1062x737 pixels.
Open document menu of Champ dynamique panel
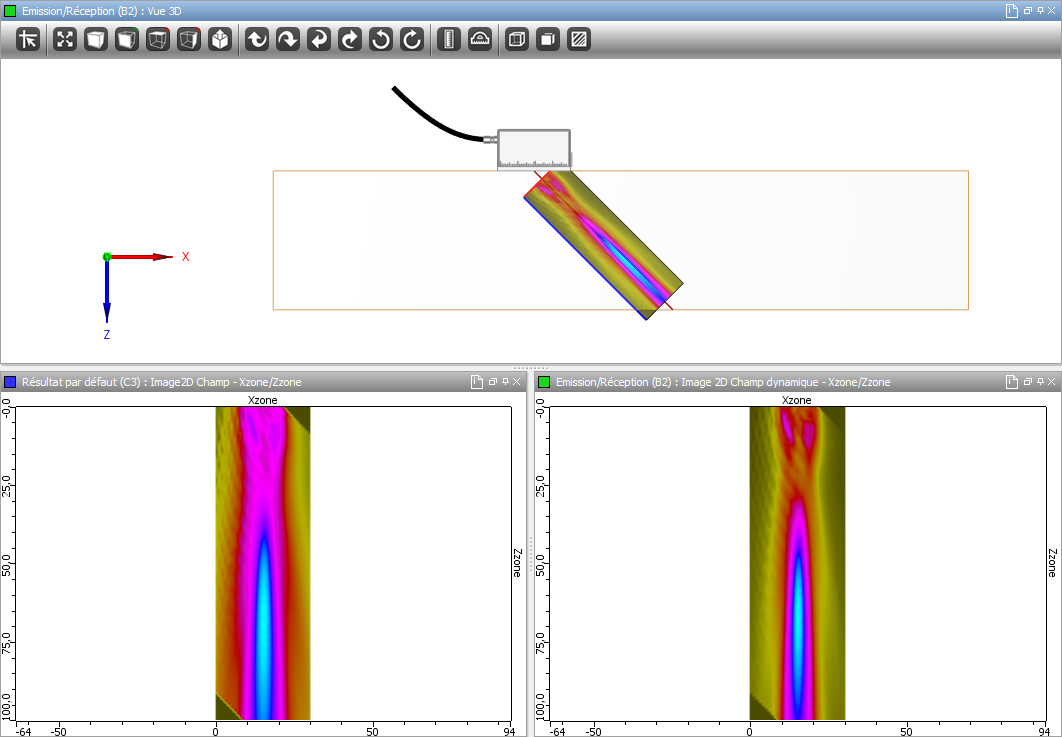pos(1012,382)
